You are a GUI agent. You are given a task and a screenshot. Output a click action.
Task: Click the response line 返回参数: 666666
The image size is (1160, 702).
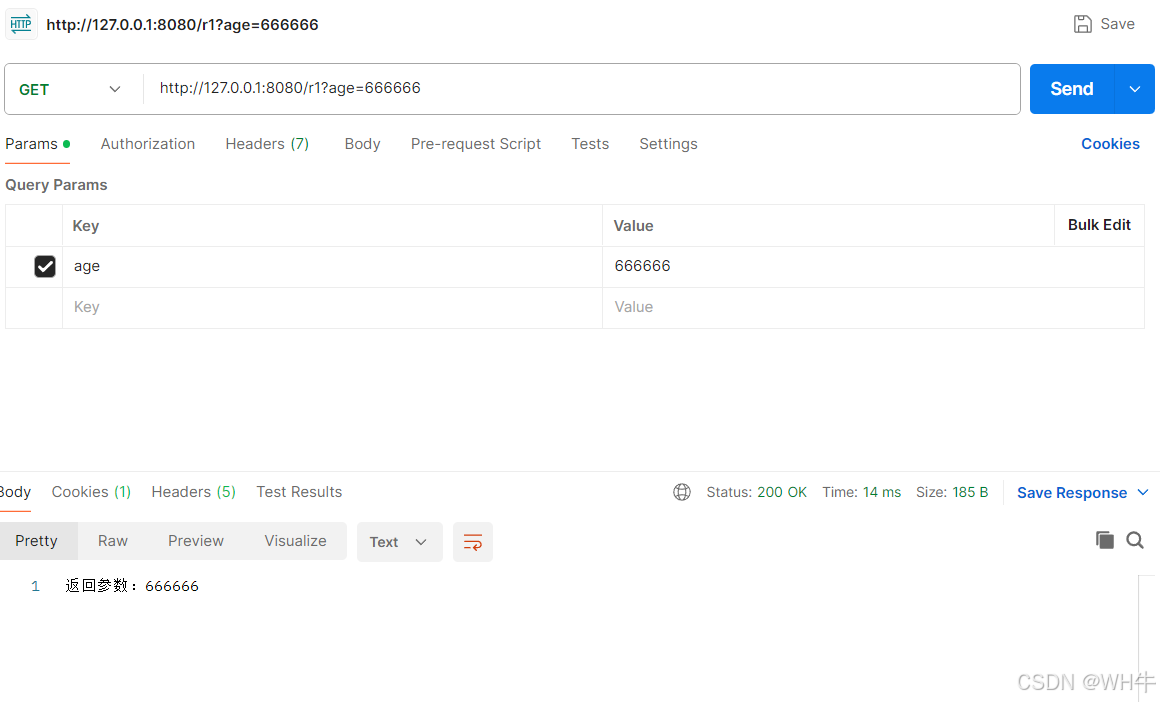[132, 586]
